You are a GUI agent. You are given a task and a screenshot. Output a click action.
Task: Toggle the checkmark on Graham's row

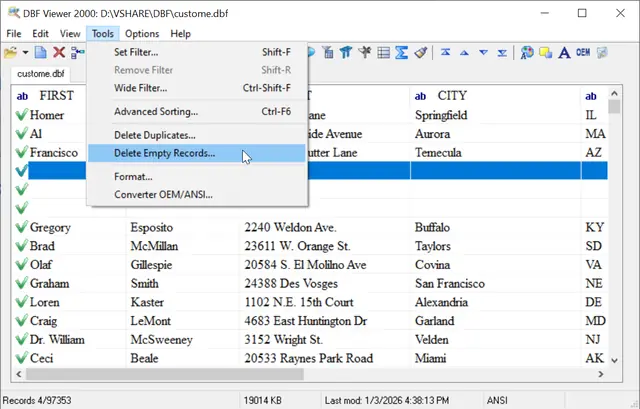(x=22, y=283)
